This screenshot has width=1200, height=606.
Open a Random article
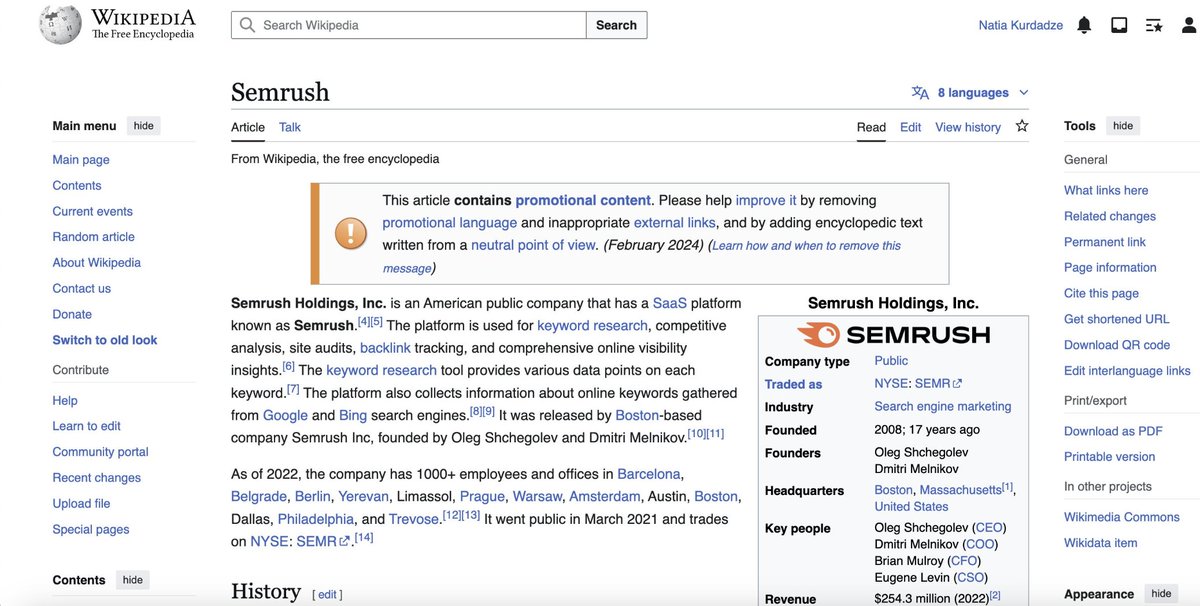pyautogui.click(x=93, y=237)
